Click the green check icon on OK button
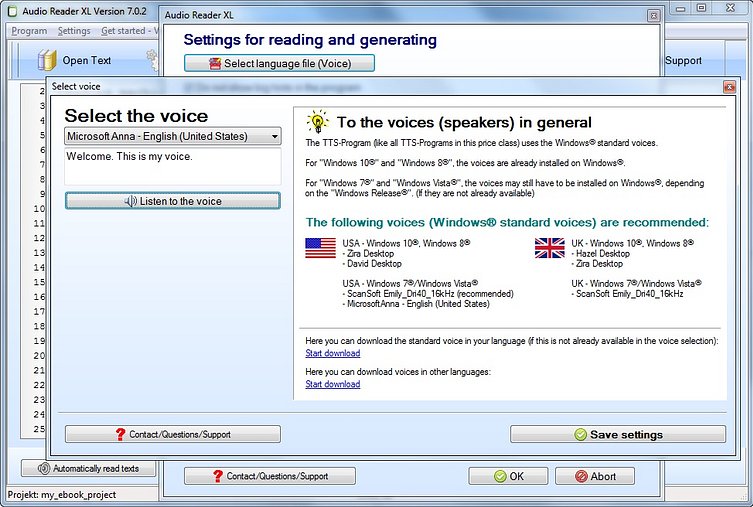The image size is (753, 507). (500, 476)
